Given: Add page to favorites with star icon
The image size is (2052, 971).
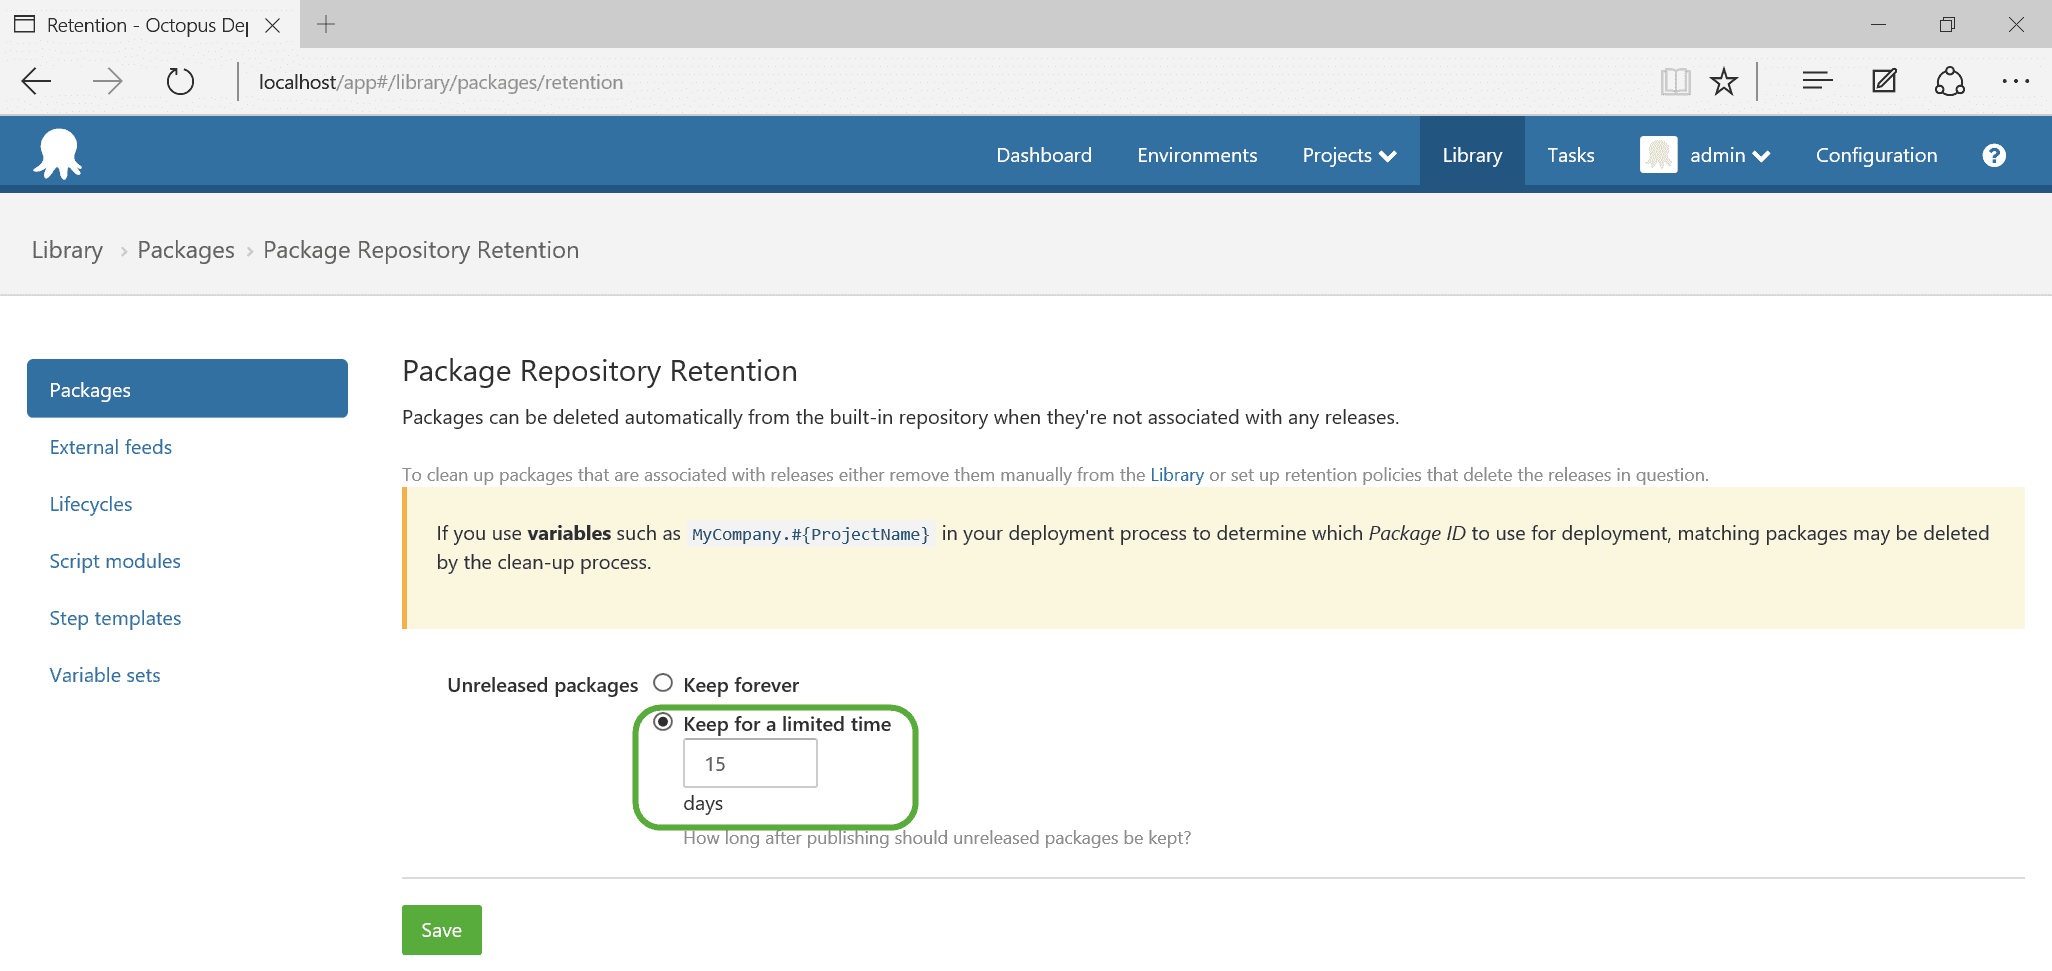Looking at the screenshot, I should (1723, 82).
